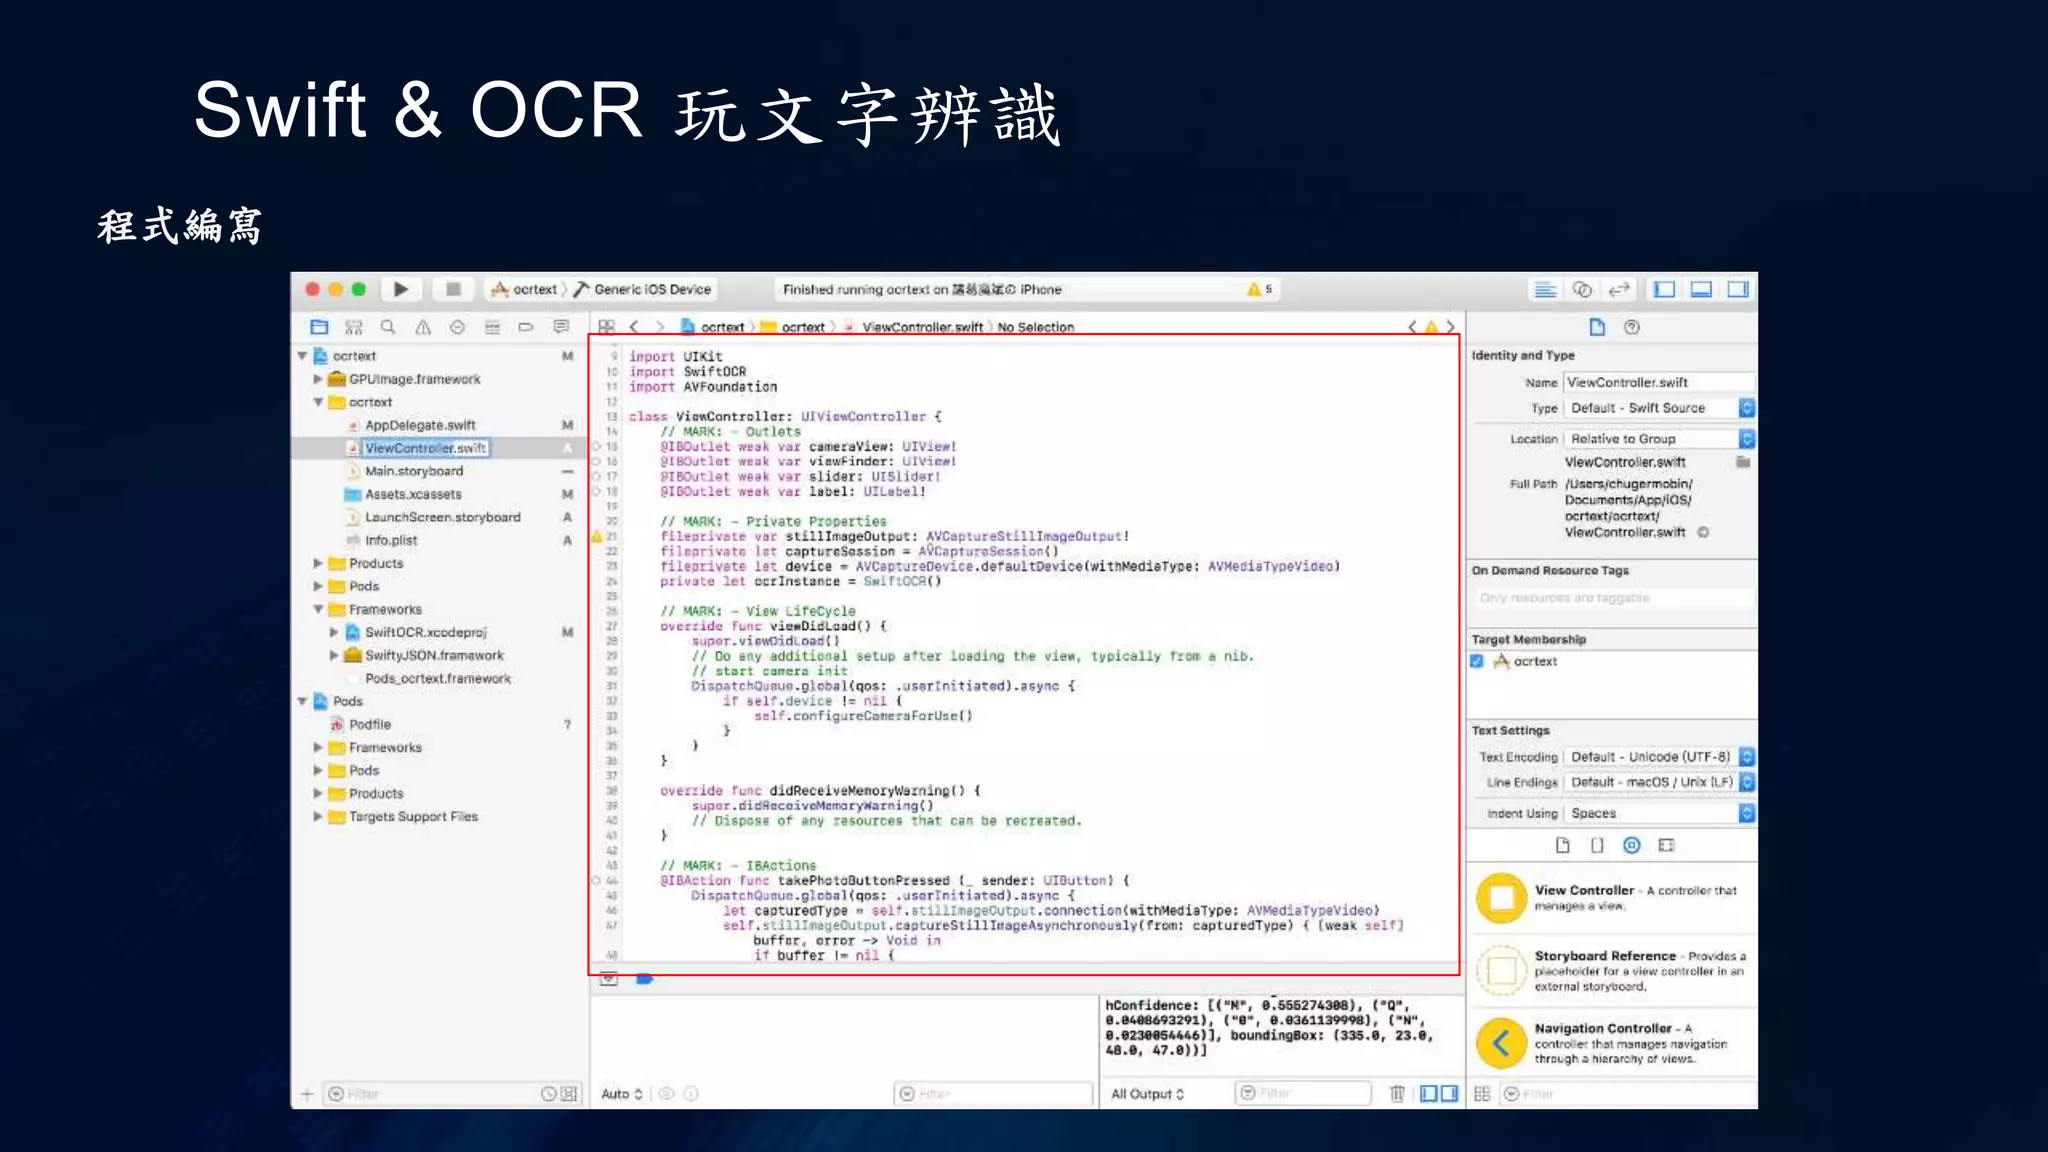This screenshot has width=2048, height=1152.
Task: Open the Breakpoint navigator
Action: [526, 327]
